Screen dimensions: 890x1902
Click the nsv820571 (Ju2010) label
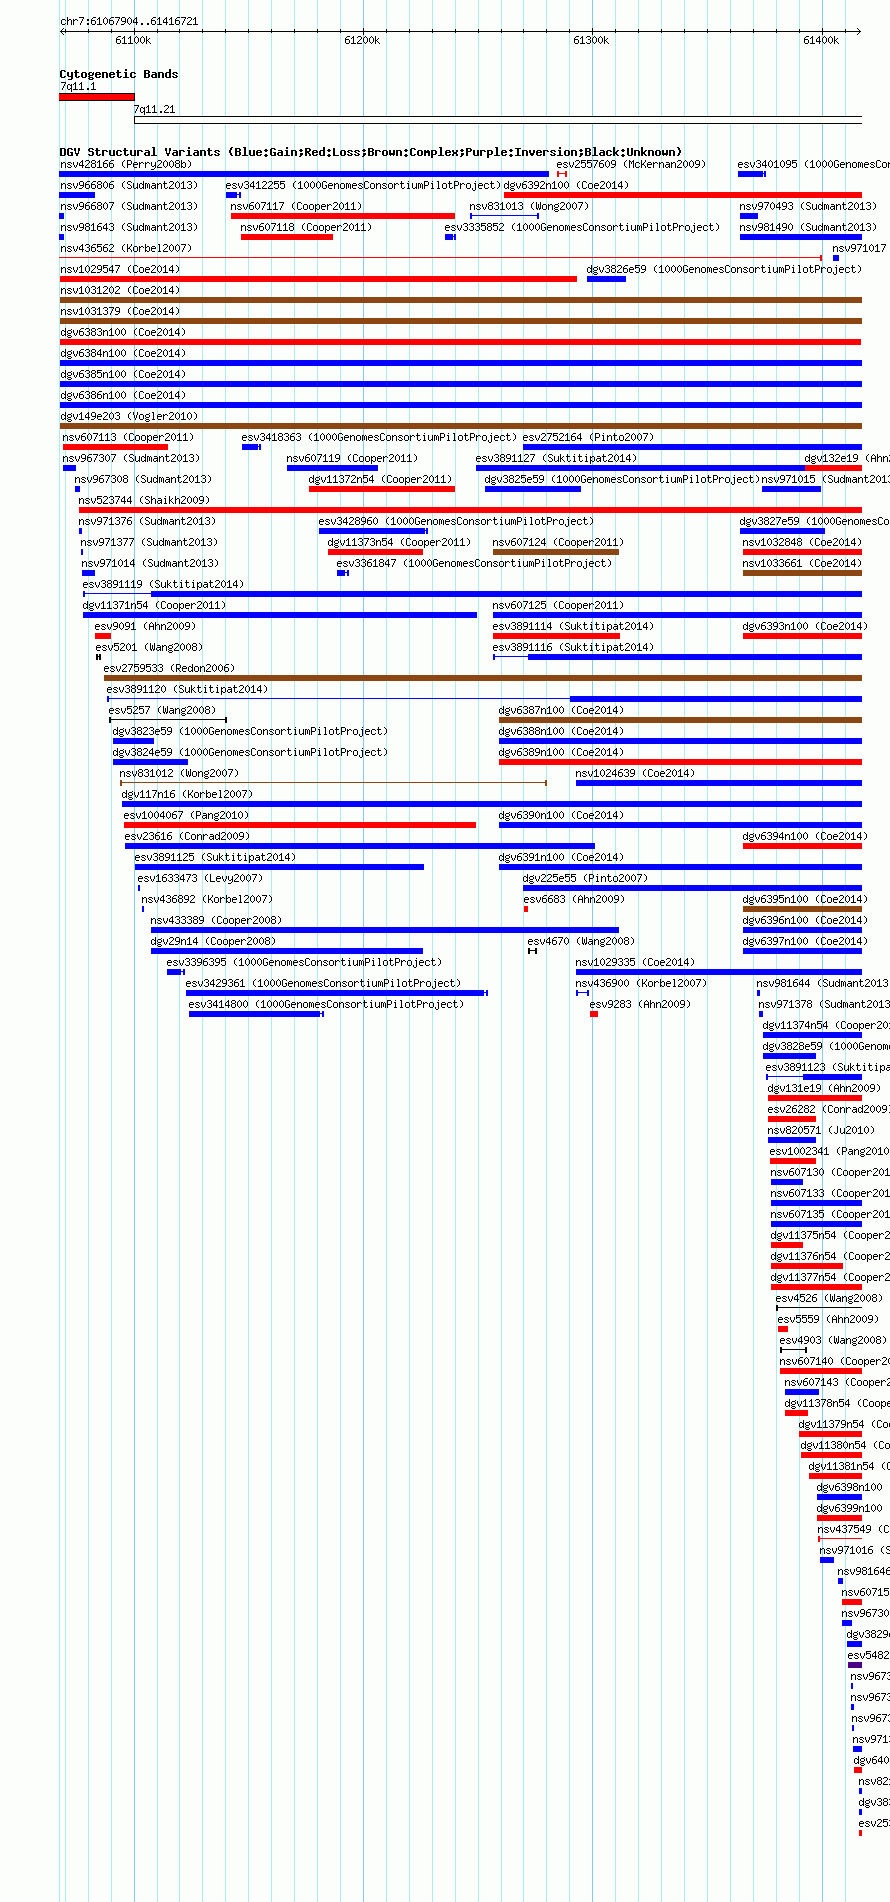pyautogui.click(x=821, y=1130)
